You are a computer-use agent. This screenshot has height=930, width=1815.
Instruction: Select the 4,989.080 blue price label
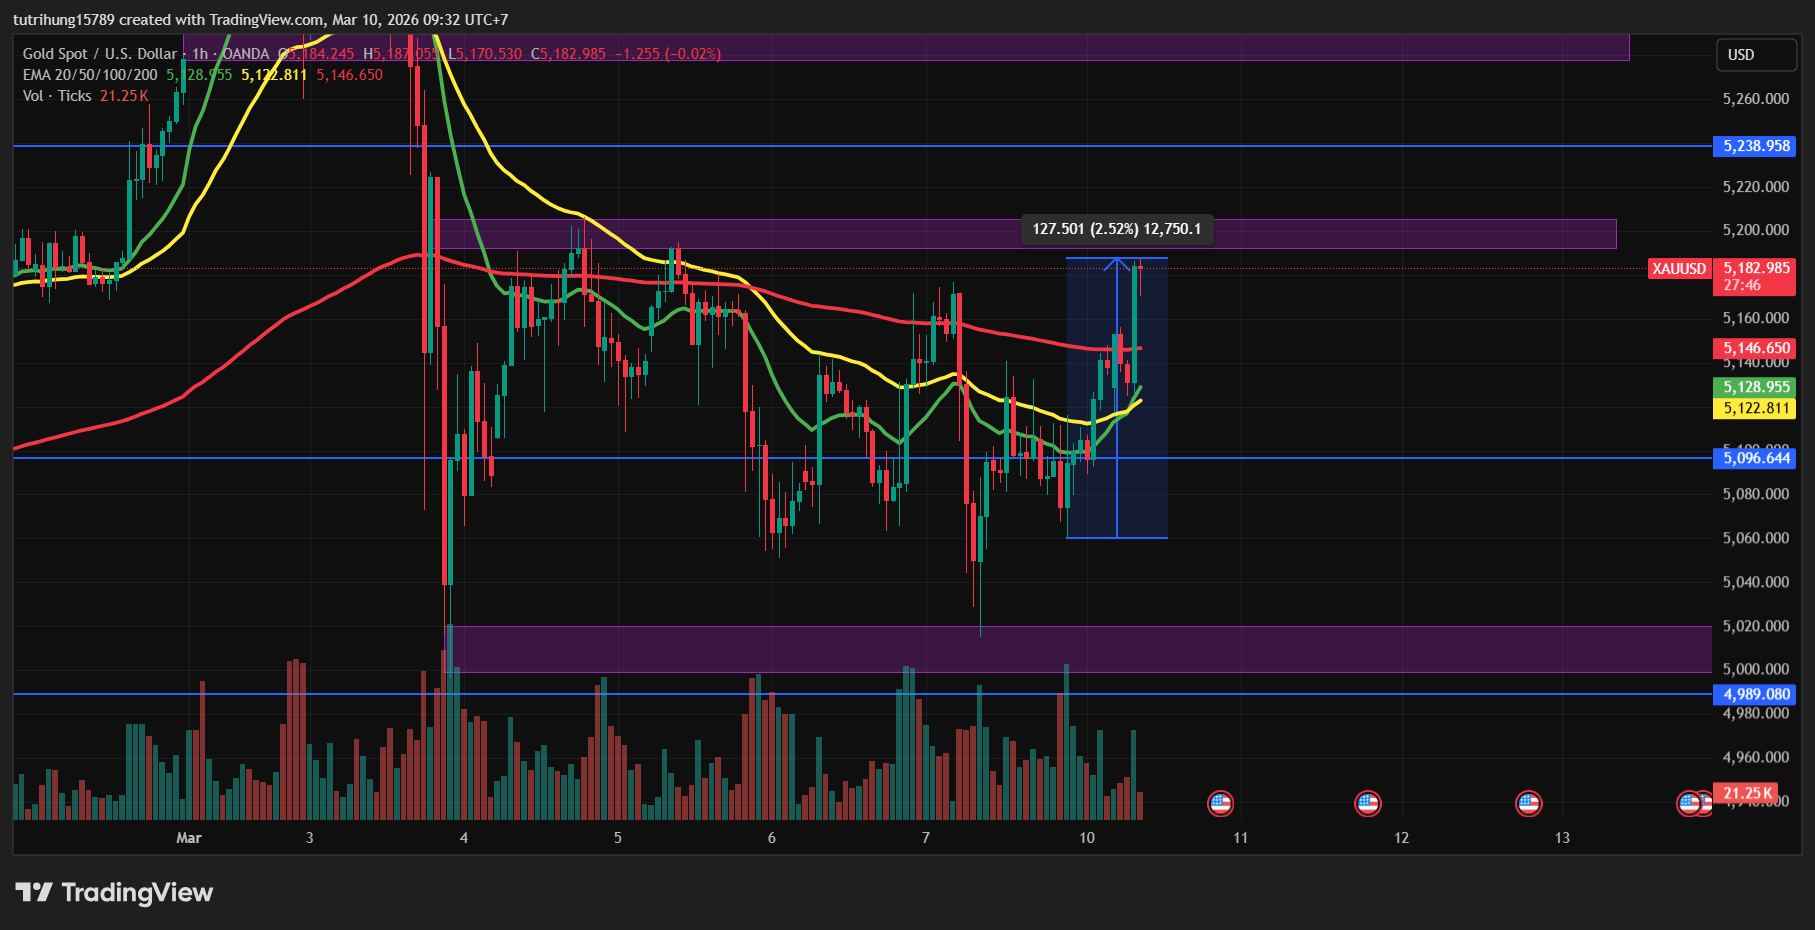pyautogui.click(x=1756, y=694)
